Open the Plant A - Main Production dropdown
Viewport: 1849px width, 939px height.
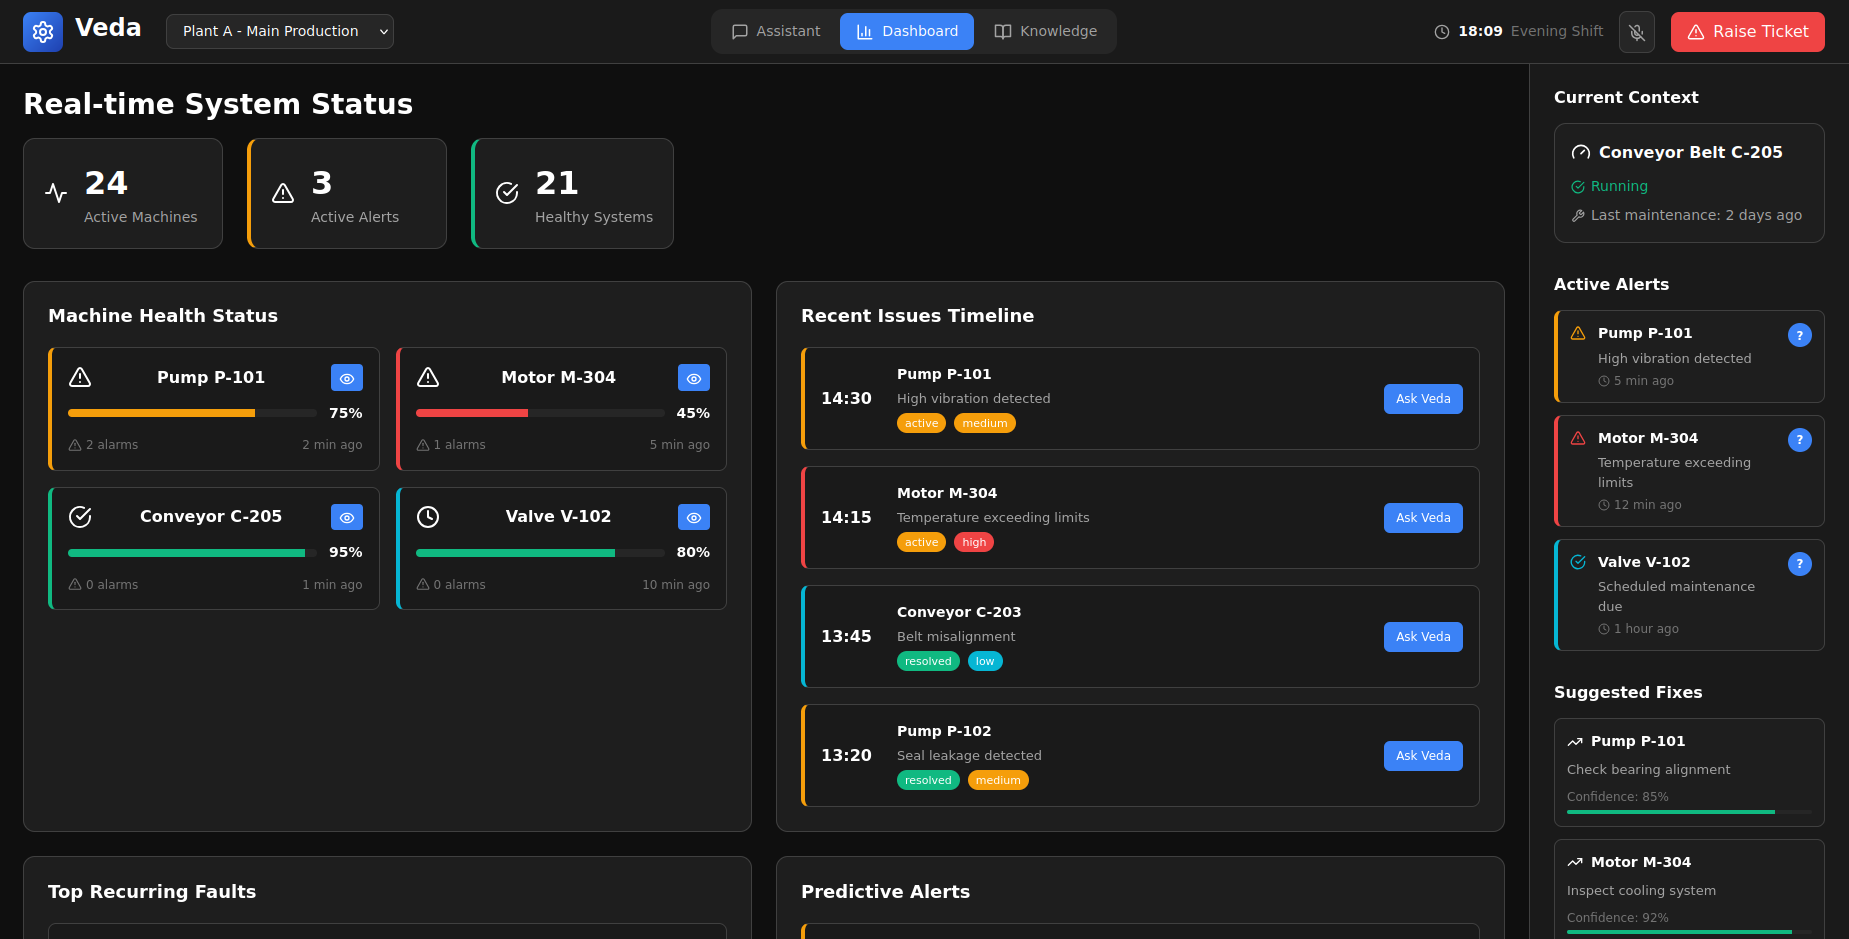279,32
